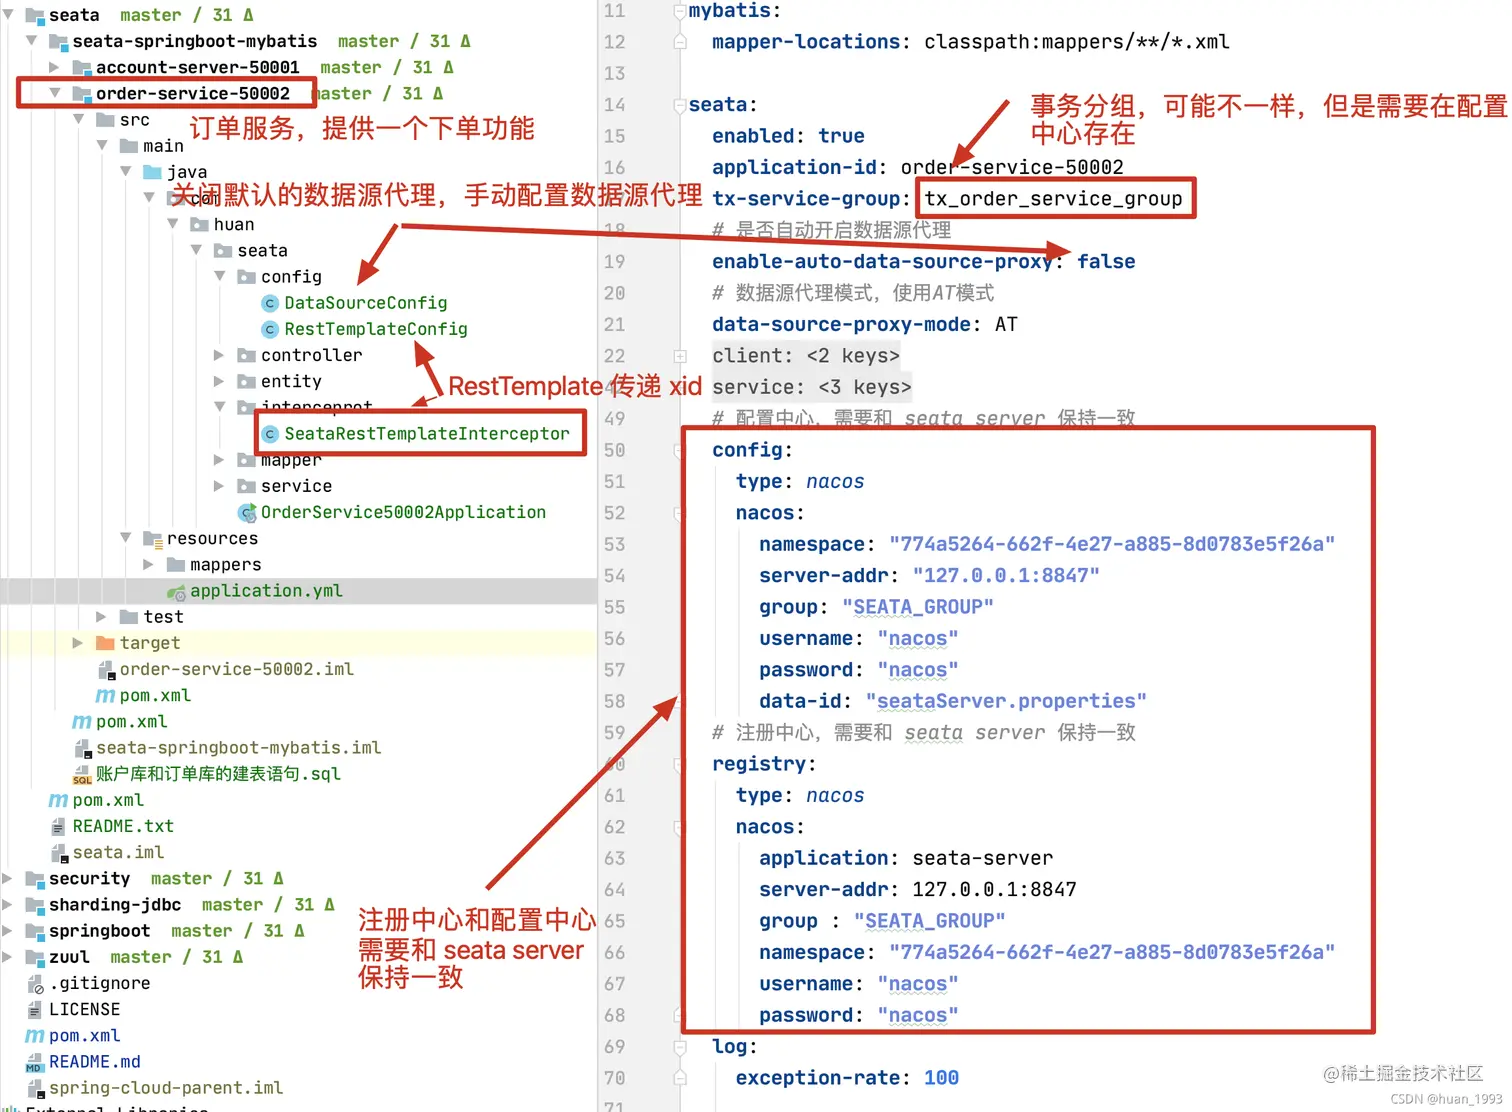The image size is (1512, 1112).
Task: Click line number 56 in the gutter
Action: pos(614,638)
